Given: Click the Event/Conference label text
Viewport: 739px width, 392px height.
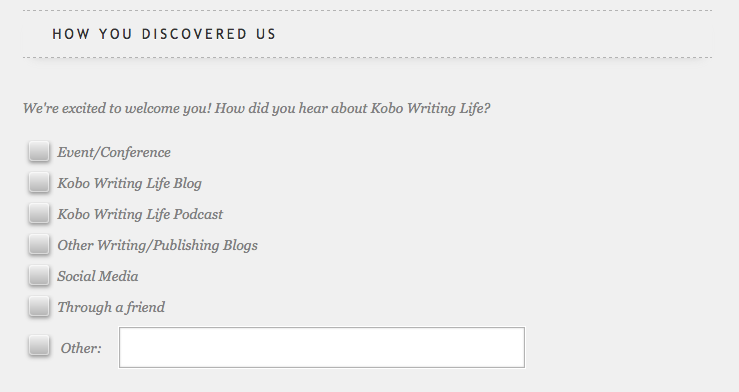Looking at the screenshot, I should tap(114, 152).
